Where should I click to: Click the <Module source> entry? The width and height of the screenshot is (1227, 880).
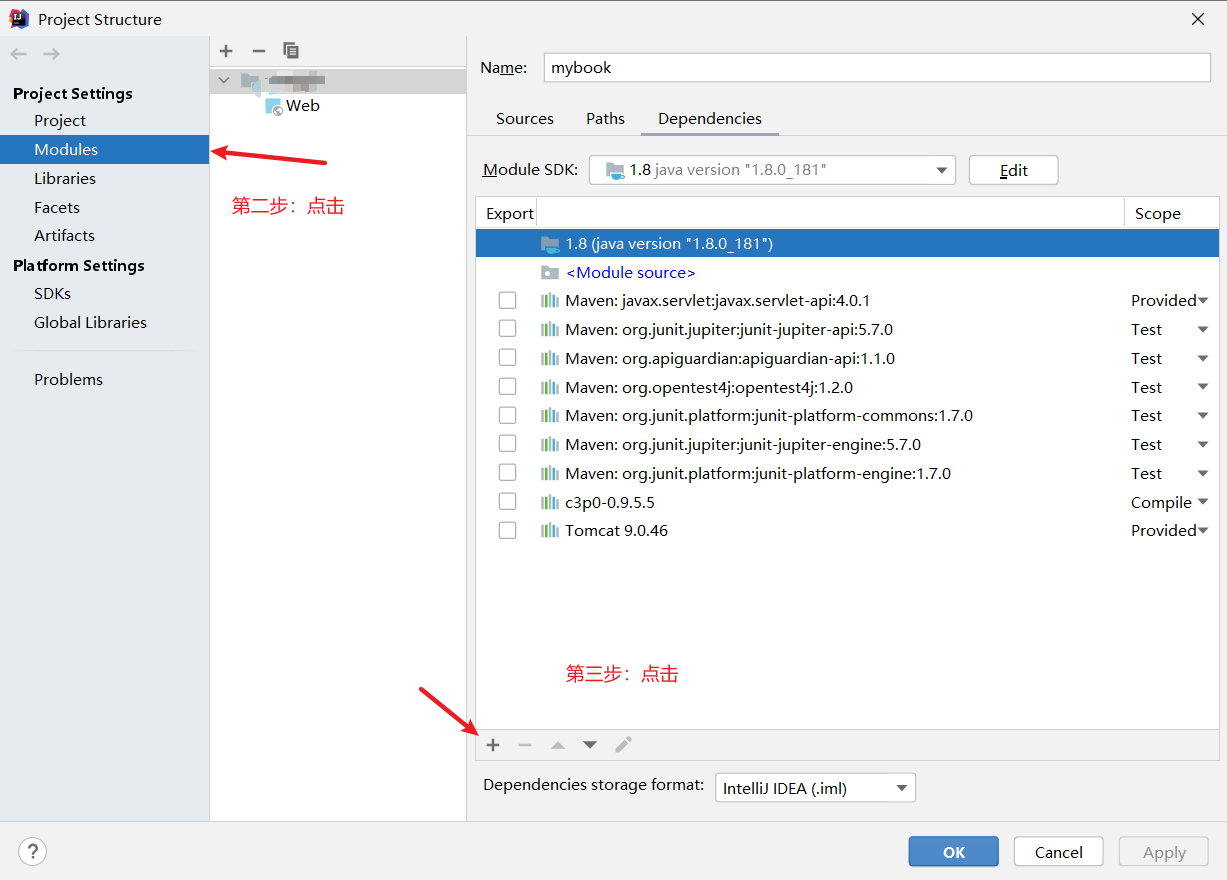coord(630,272)
